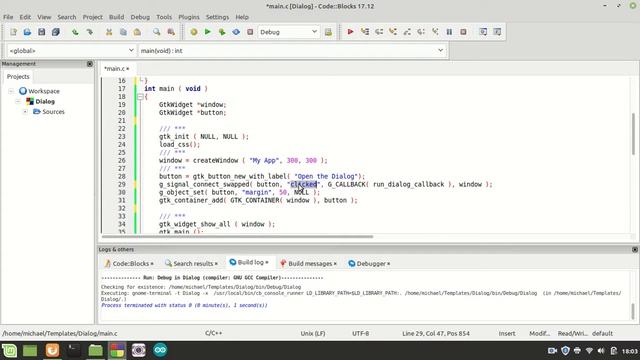Screen dimensions: 640x360
Task: Debug next line
Action: [379, 32]
